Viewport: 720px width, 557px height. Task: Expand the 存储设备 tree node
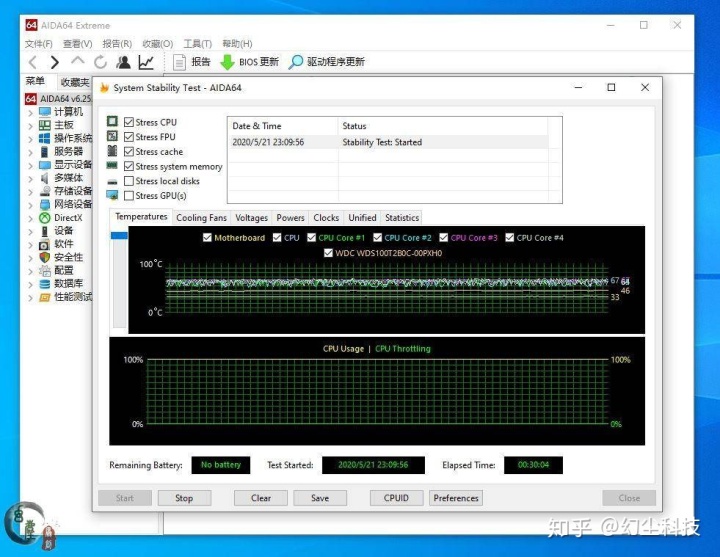coord(31,191)
